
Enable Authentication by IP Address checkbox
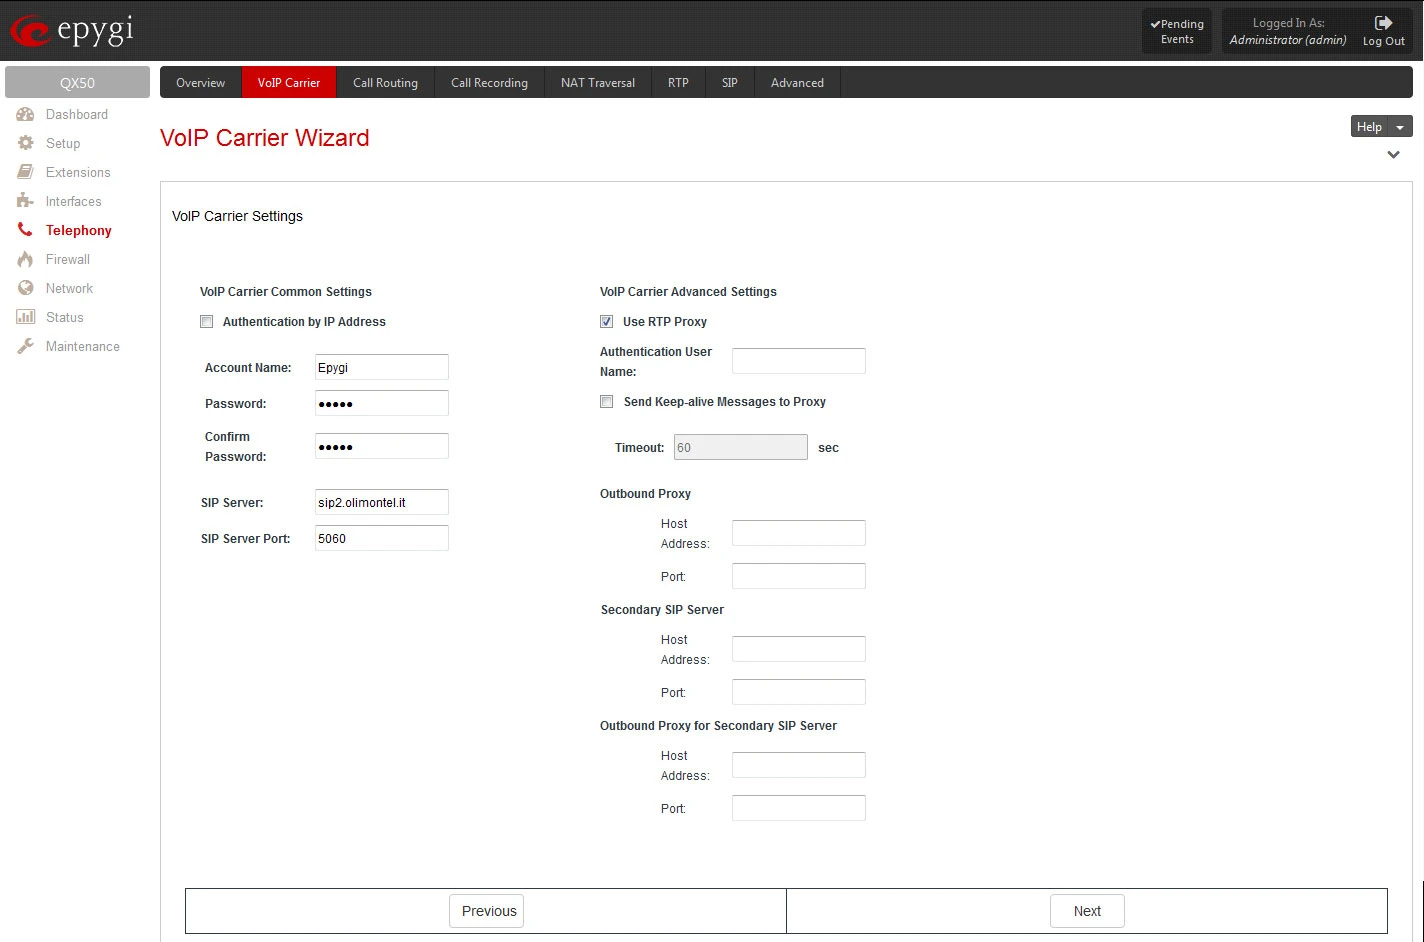click(x=207, y=322)
